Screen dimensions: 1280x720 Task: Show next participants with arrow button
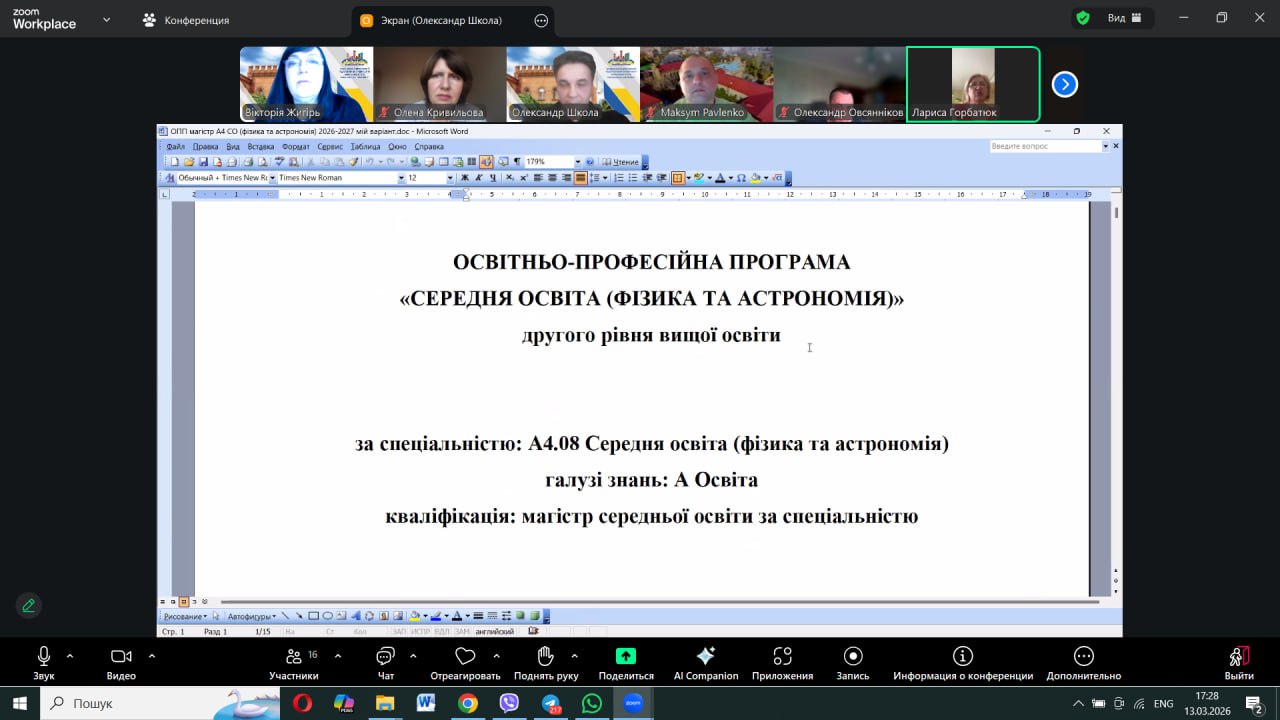click(1064, 85)
